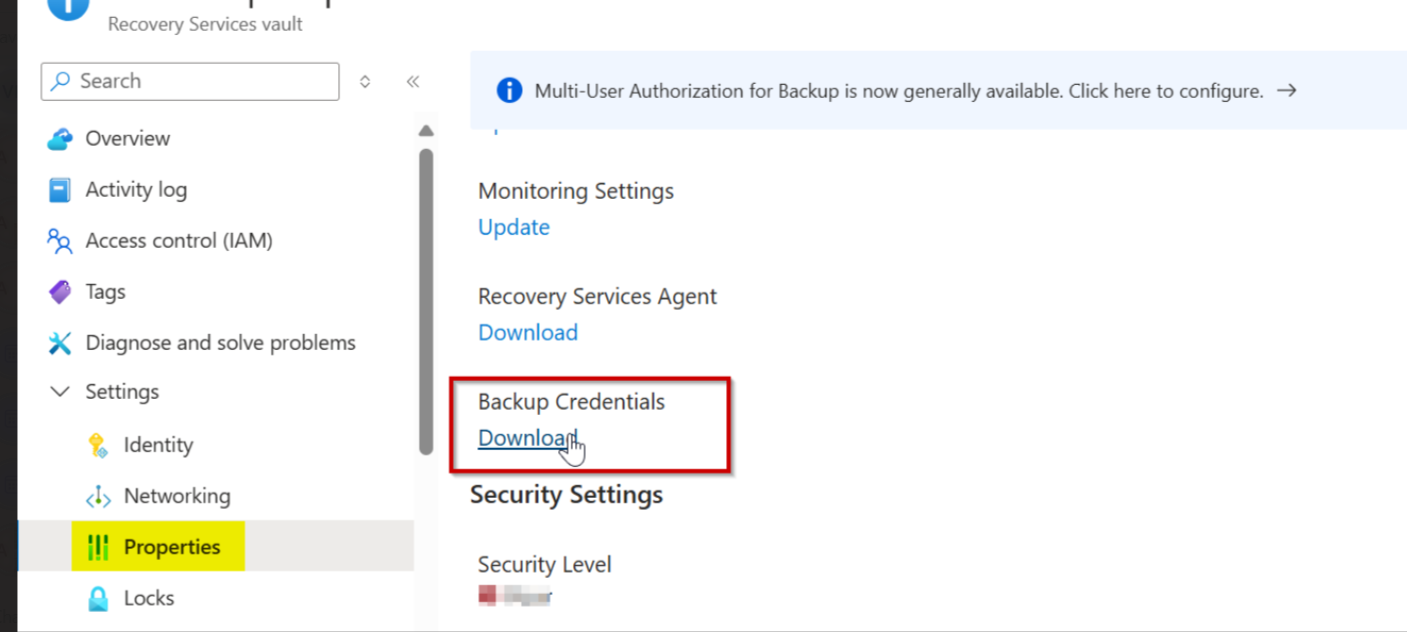Click the sidebar scrollbar up arrow
1407x632 pixels.
[x=426, y=131]
